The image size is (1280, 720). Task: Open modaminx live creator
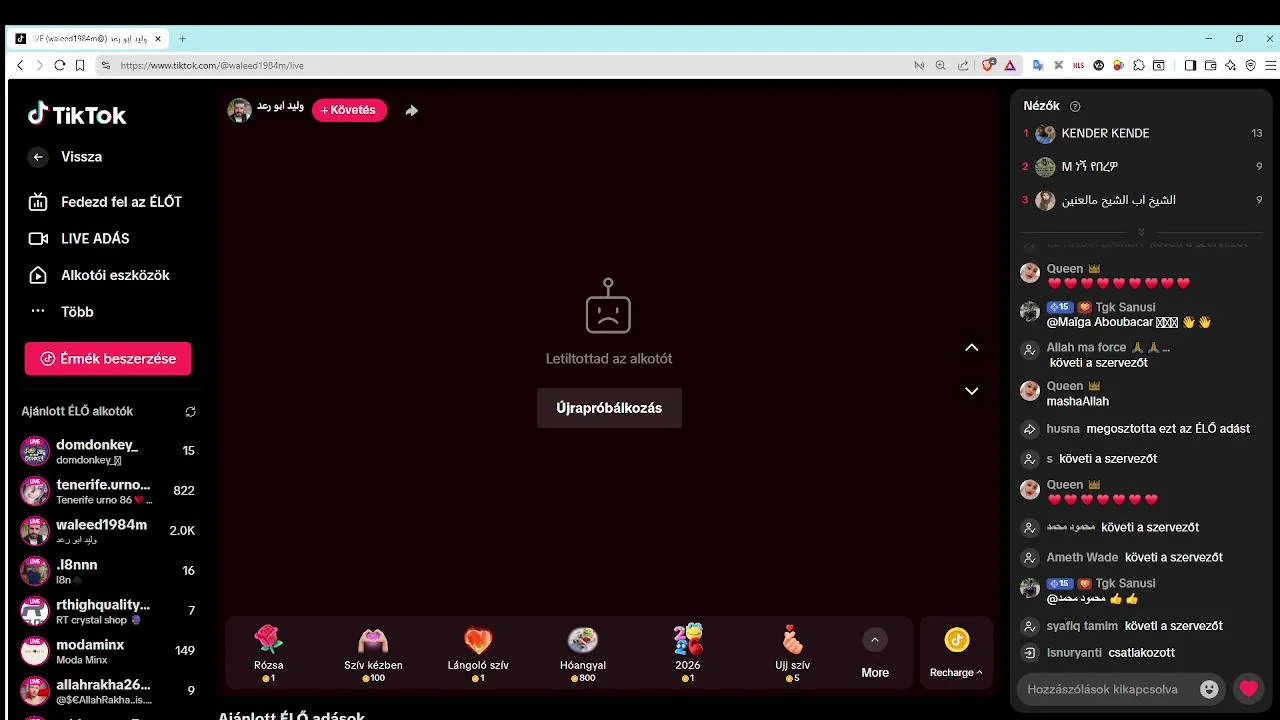click(x=108, y=651)
